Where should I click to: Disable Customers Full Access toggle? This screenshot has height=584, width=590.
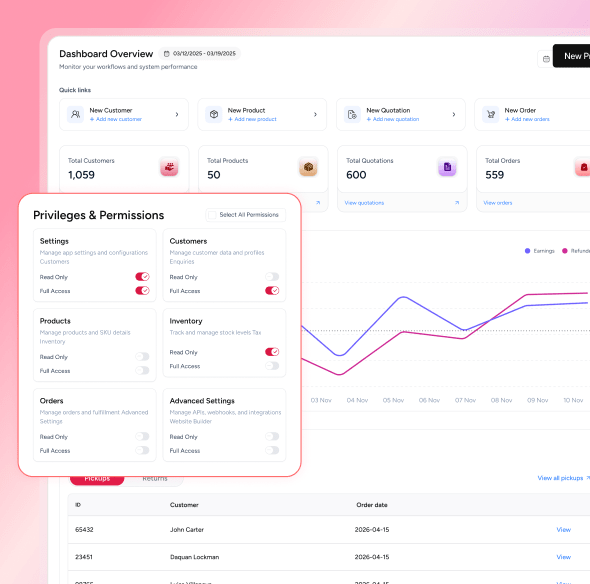pos(272,291)
